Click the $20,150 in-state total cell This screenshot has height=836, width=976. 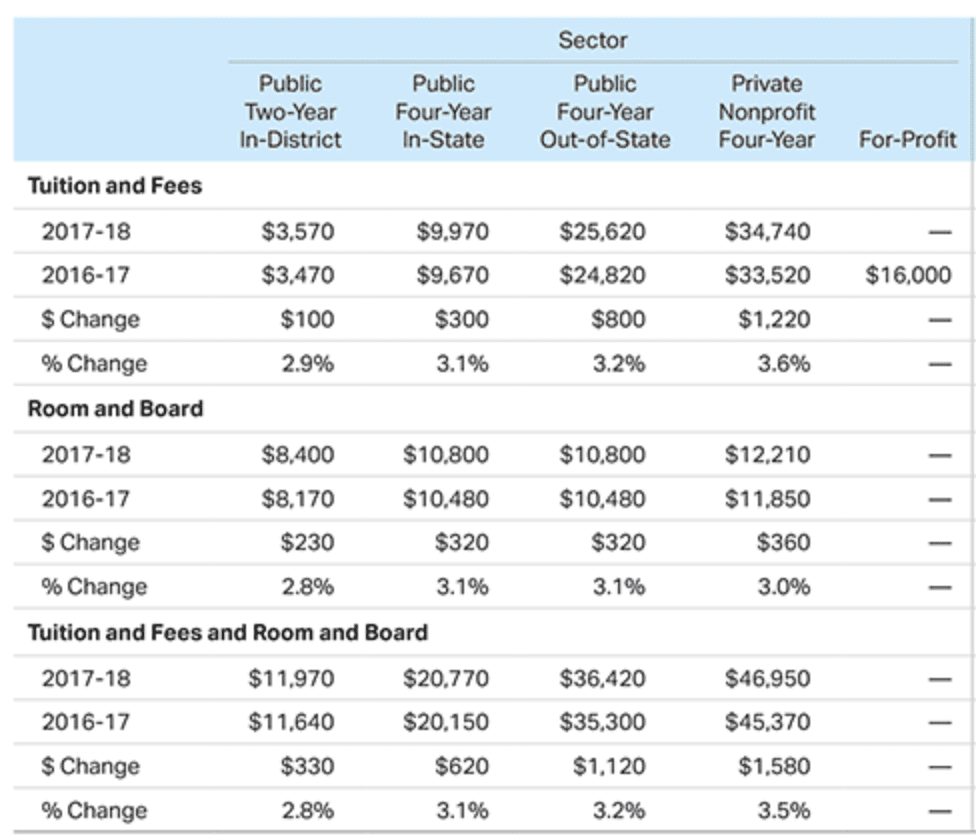[446, 722]
